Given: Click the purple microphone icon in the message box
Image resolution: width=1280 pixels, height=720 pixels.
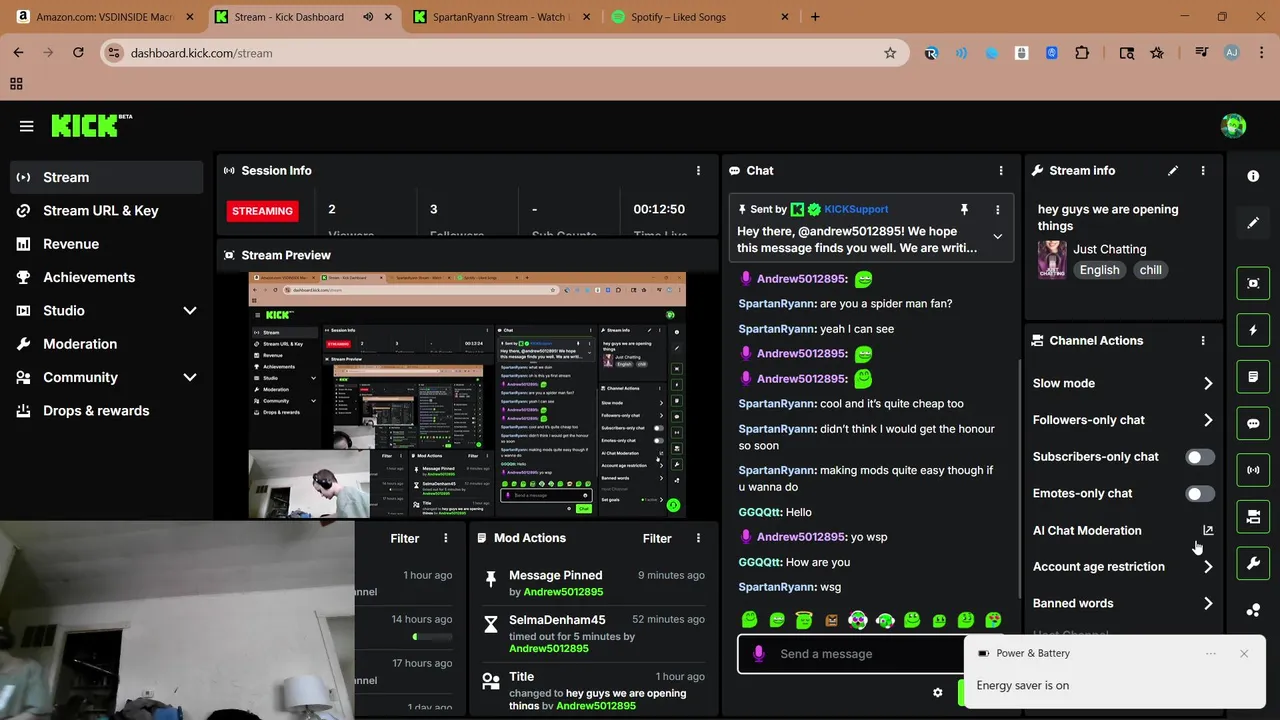Looking at the screenshot, I should pyautogui.click(x=759, y=654).
